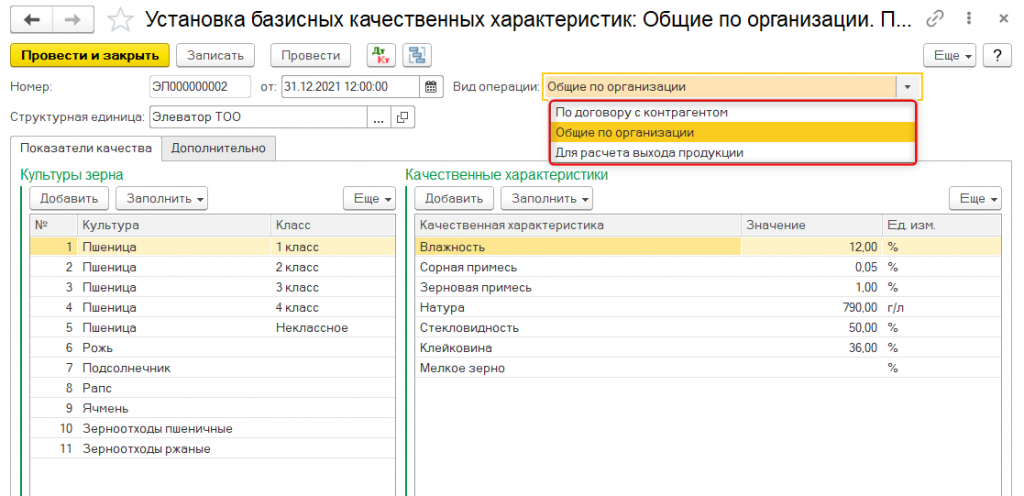Screen dimensions: 1024x496
Task: Show document postings via Дт/Кт icon
Action: 380,56
